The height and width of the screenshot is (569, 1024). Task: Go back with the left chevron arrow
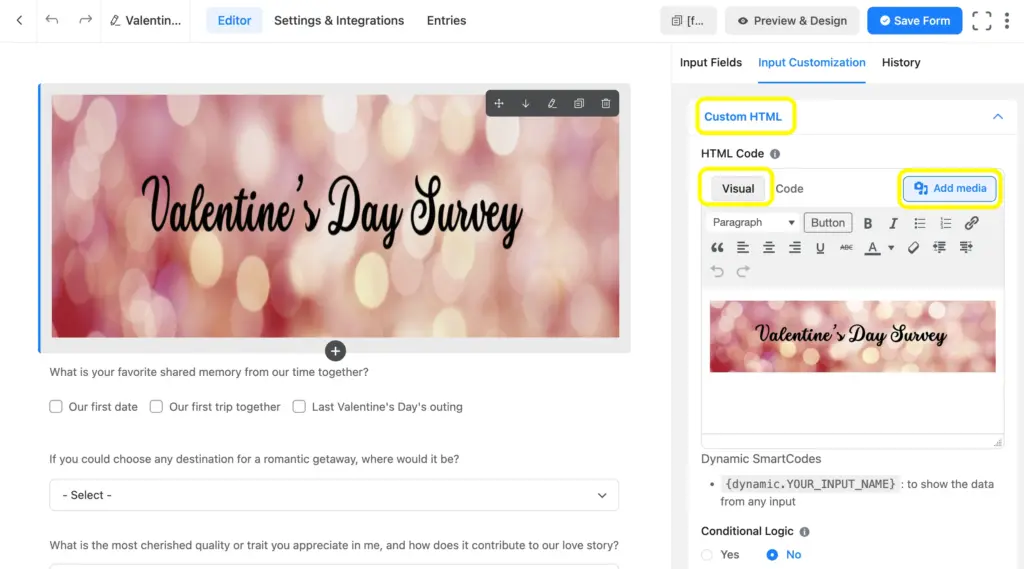point(20,20)
